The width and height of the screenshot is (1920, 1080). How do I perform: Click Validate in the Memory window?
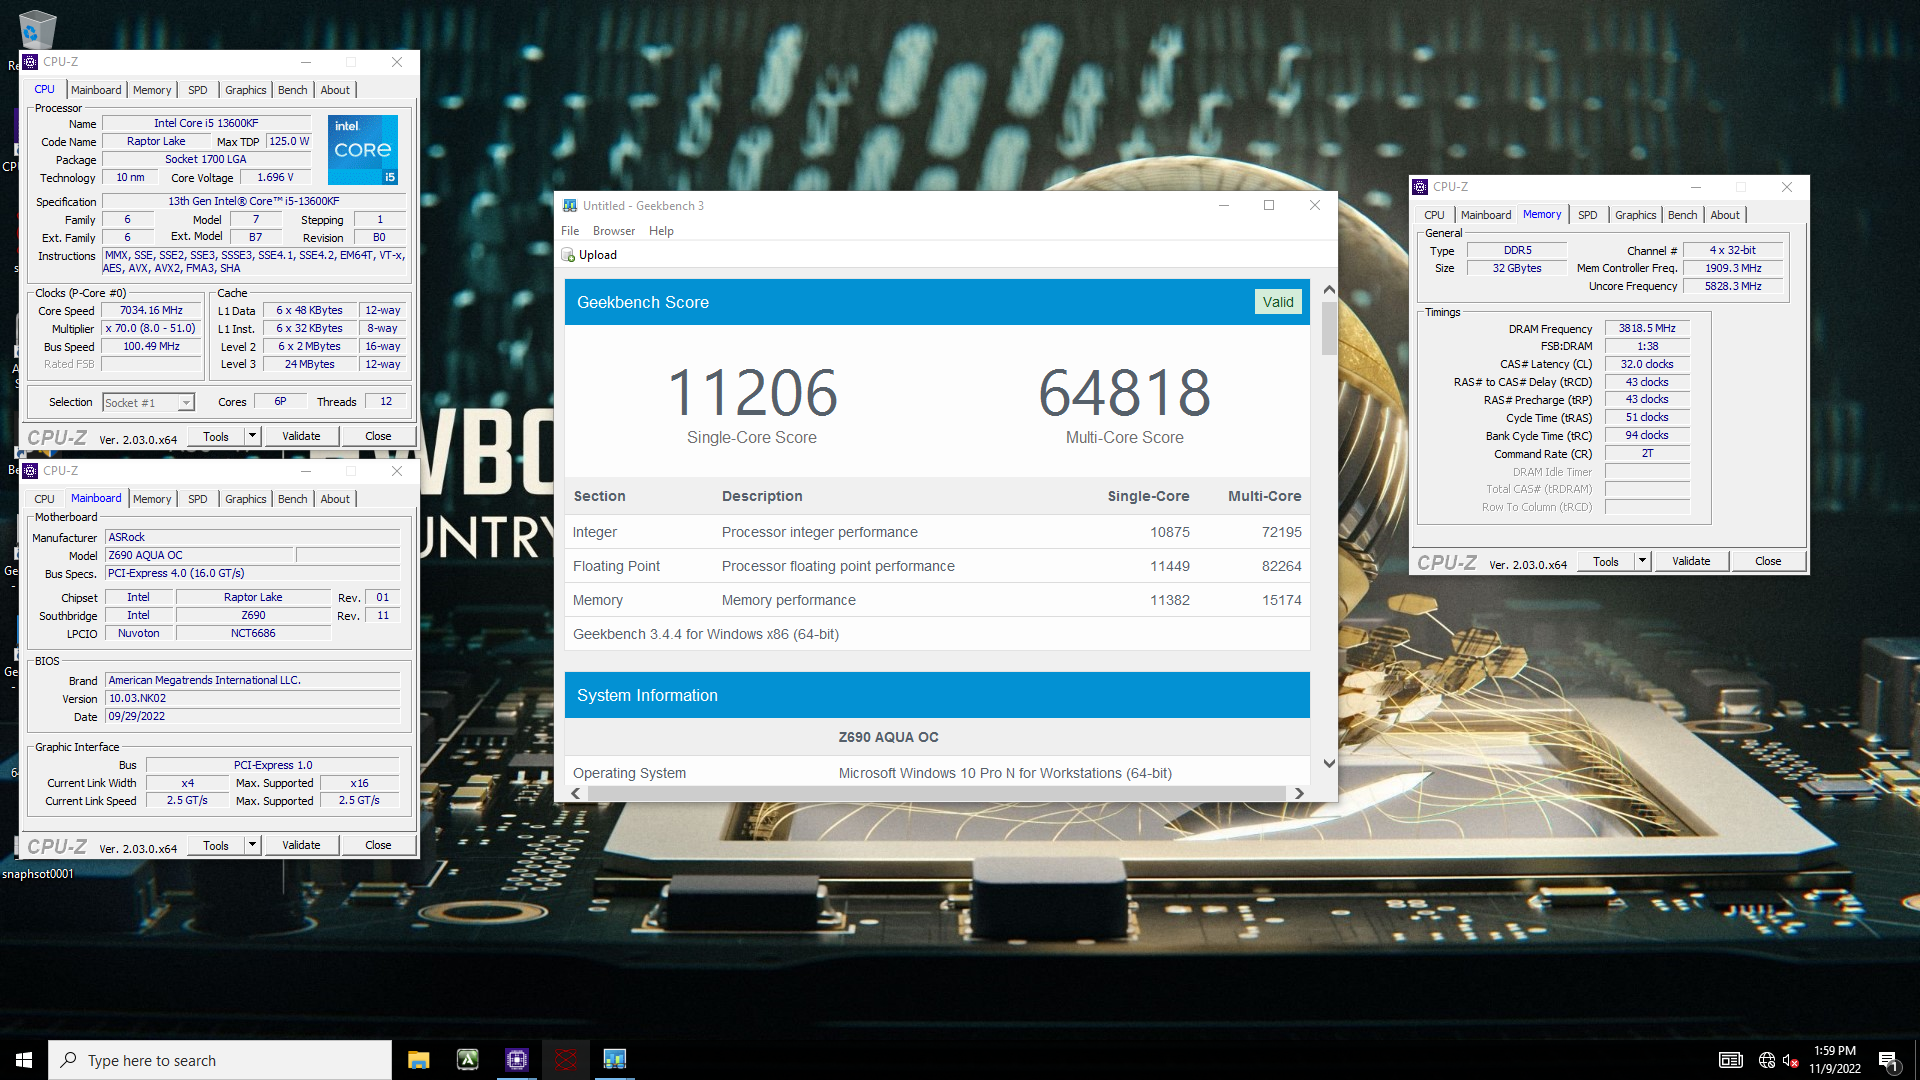tap(1691, 561)
